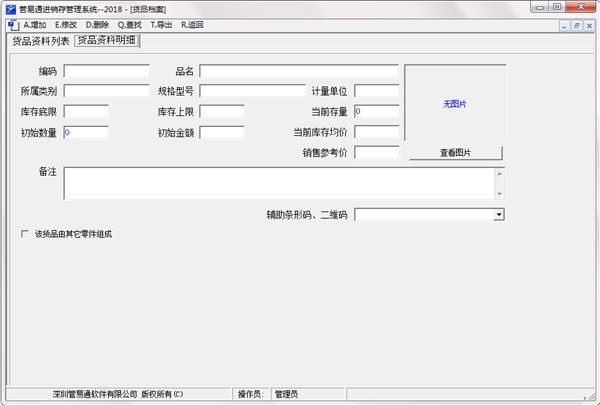Screen dimensions: 600x405
Task: Click the 当前库存均价 field
Action: click(x=377, y=132)
